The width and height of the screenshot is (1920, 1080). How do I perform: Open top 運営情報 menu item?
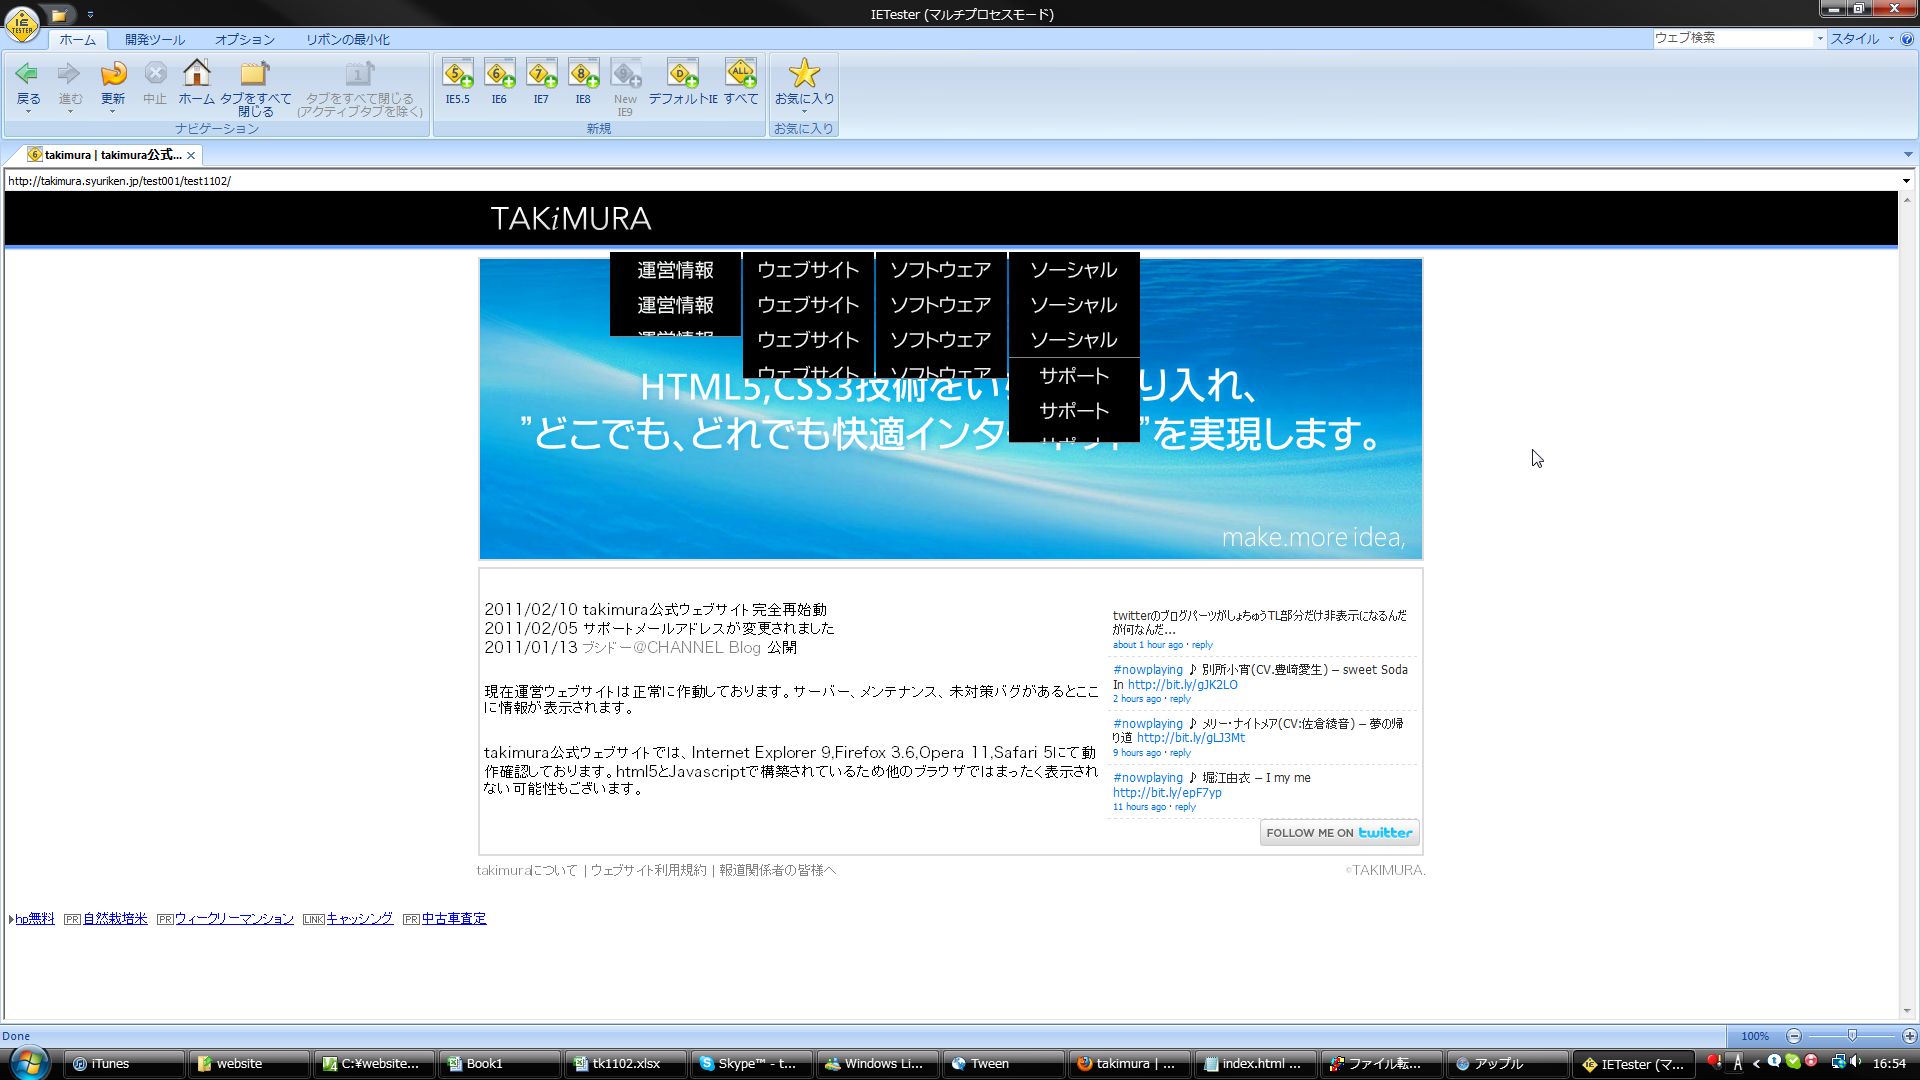(676, 270)
